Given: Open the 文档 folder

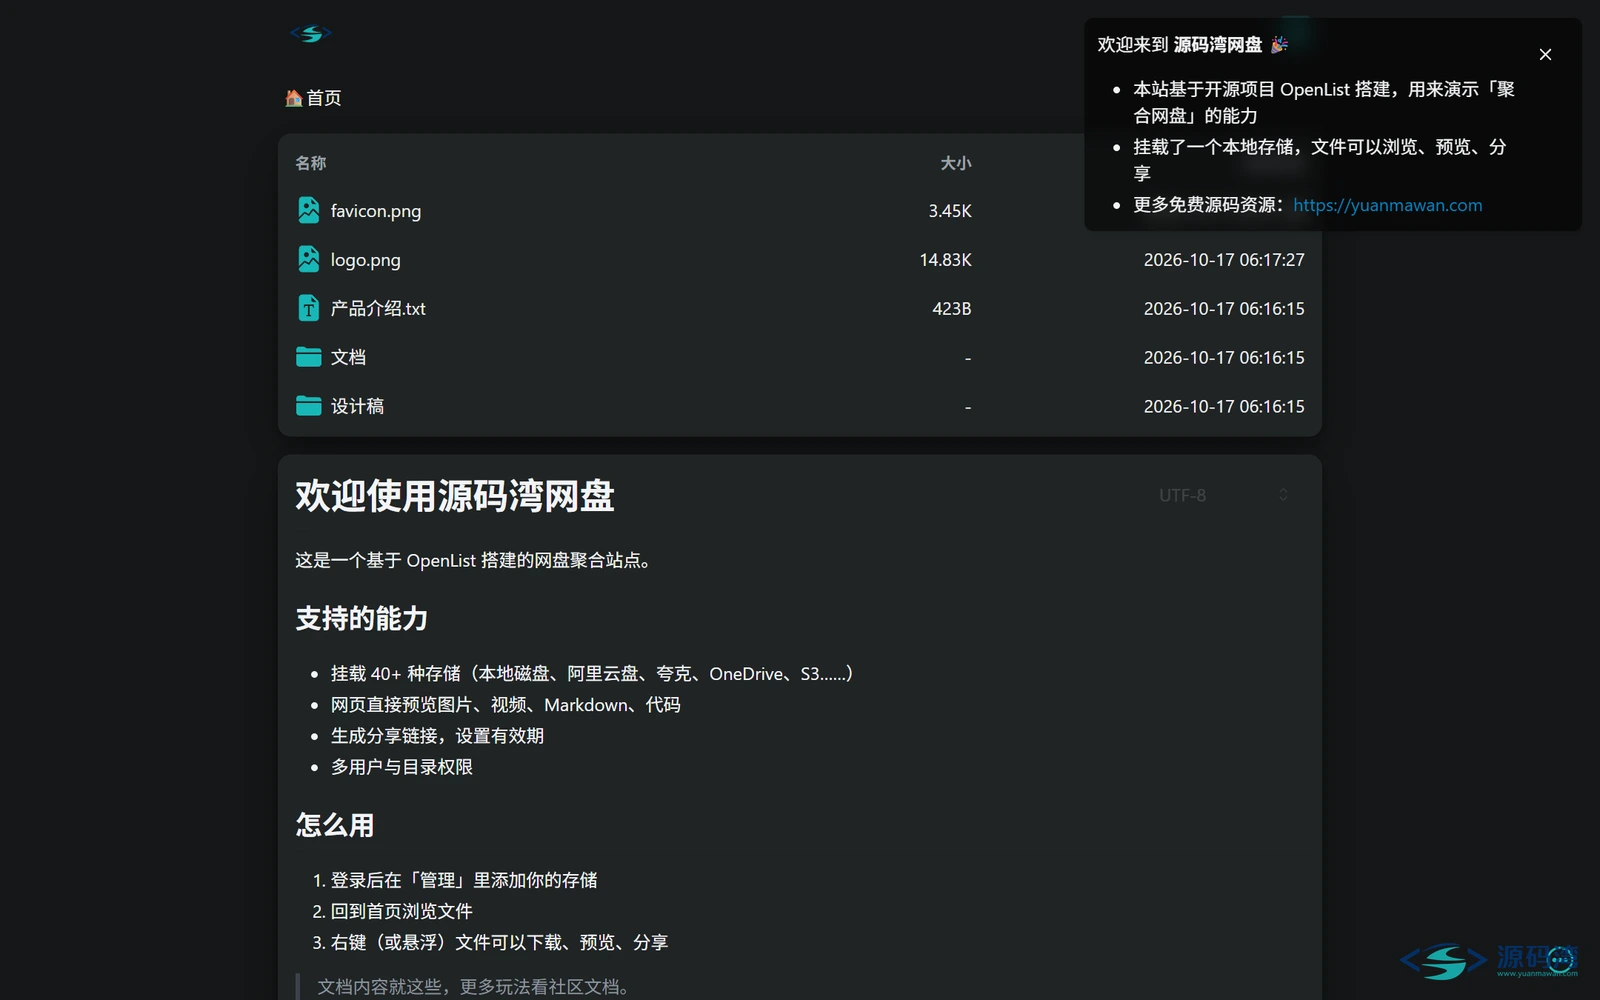Looking at the screenshot, I should pos(349,357).
